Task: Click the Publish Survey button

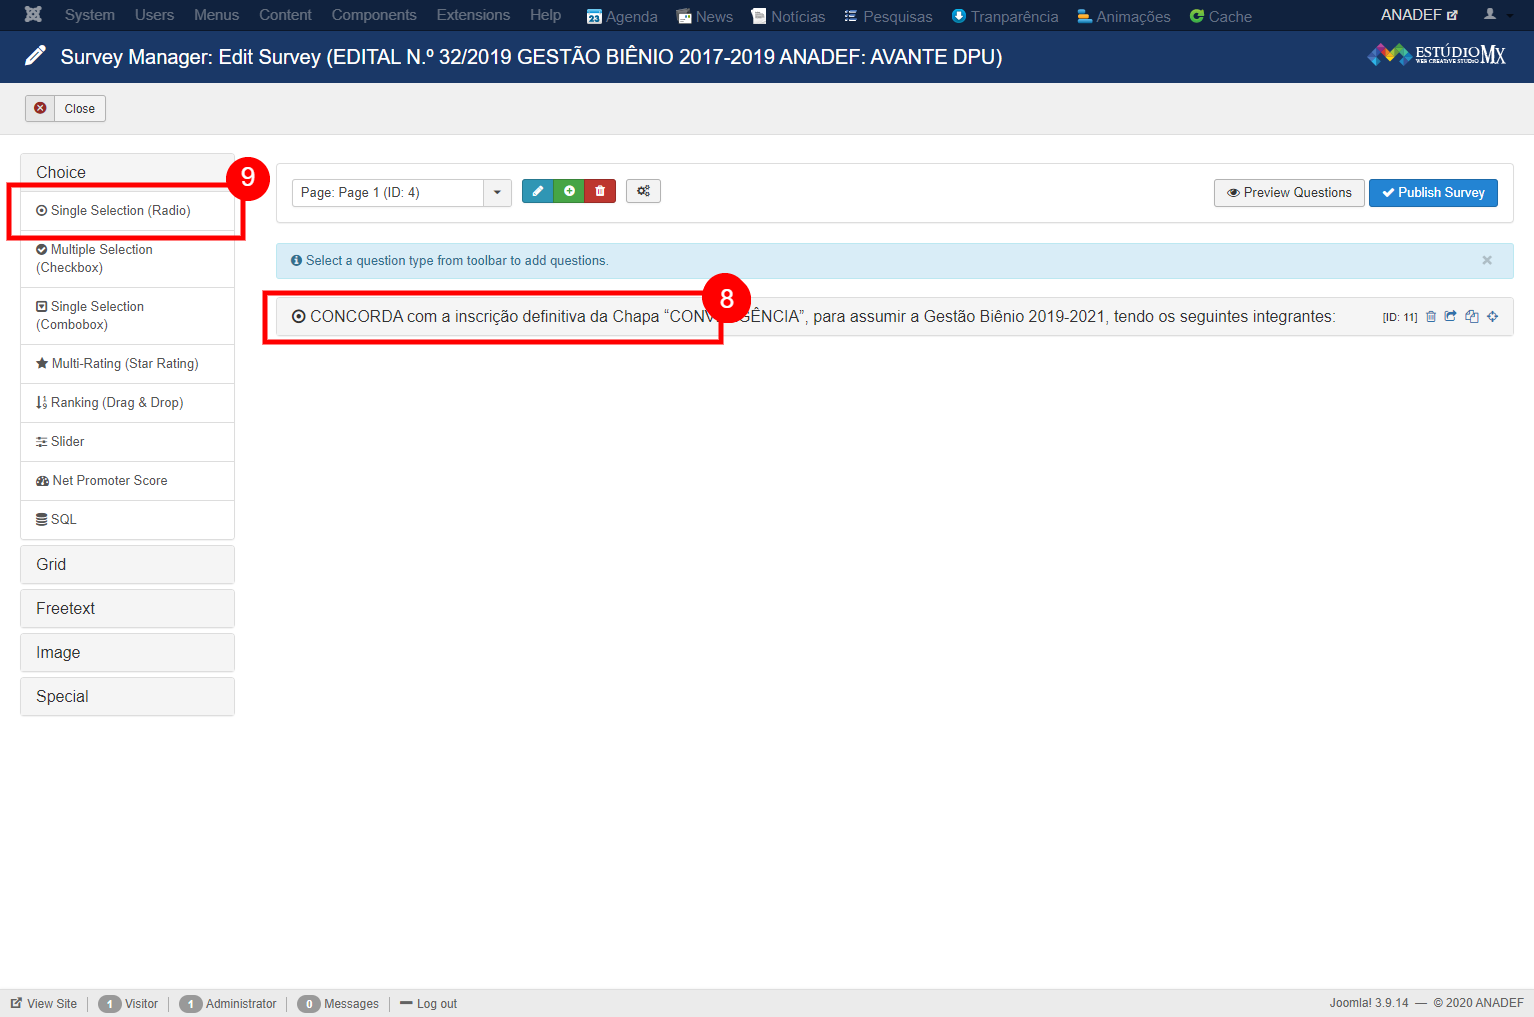Action: pos(1433,193)
